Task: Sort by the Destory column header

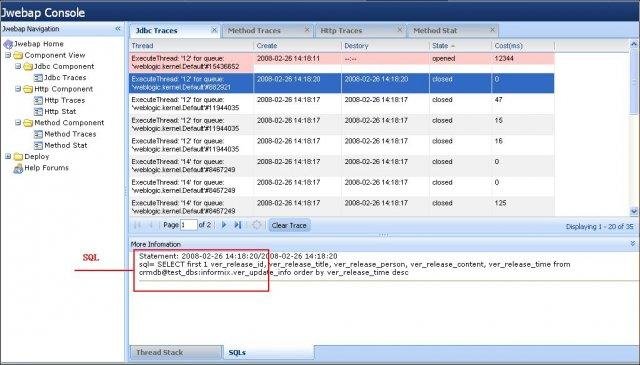Action: (385, 46)
